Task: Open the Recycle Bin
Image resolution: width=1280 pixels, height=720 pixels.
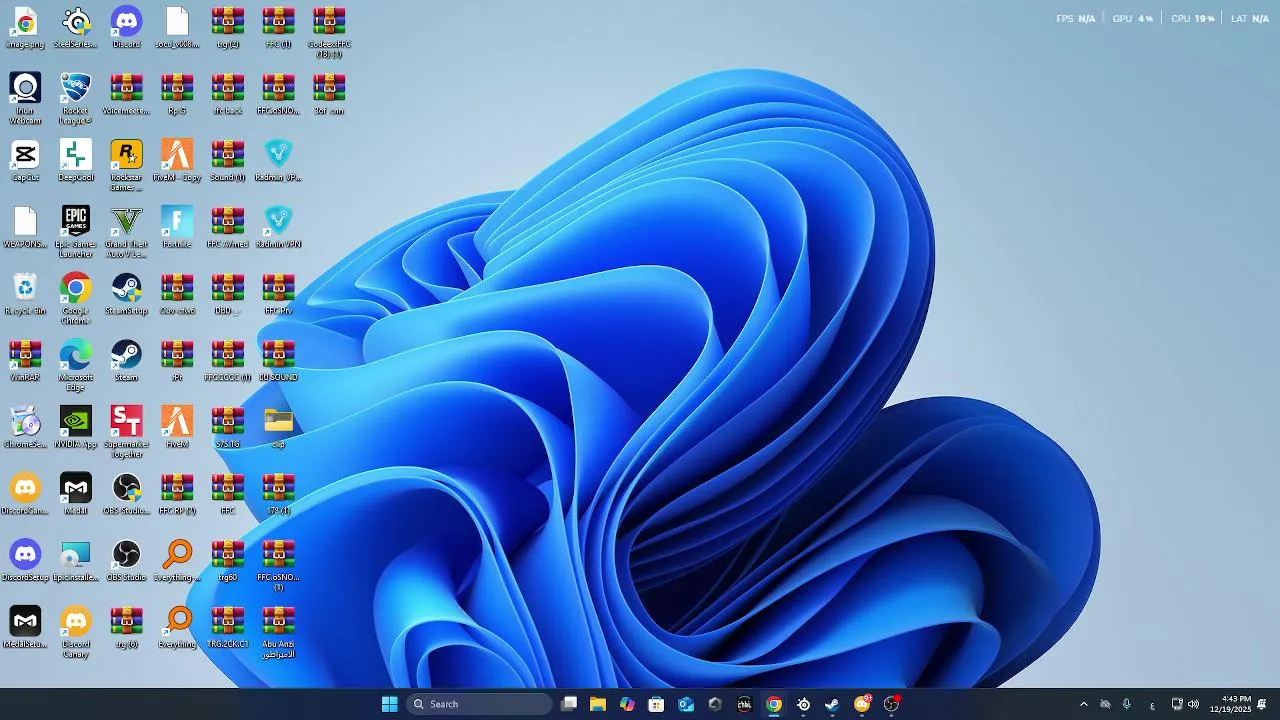Action: coord(25,294)
